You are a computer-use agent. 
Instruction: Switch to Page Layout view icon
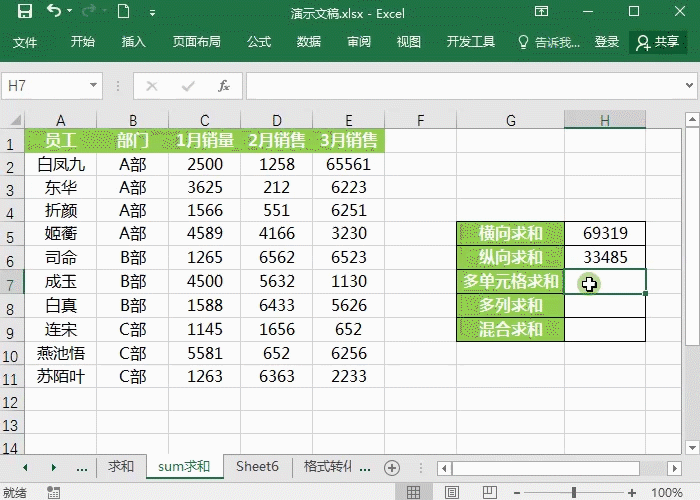pos(451,492)
